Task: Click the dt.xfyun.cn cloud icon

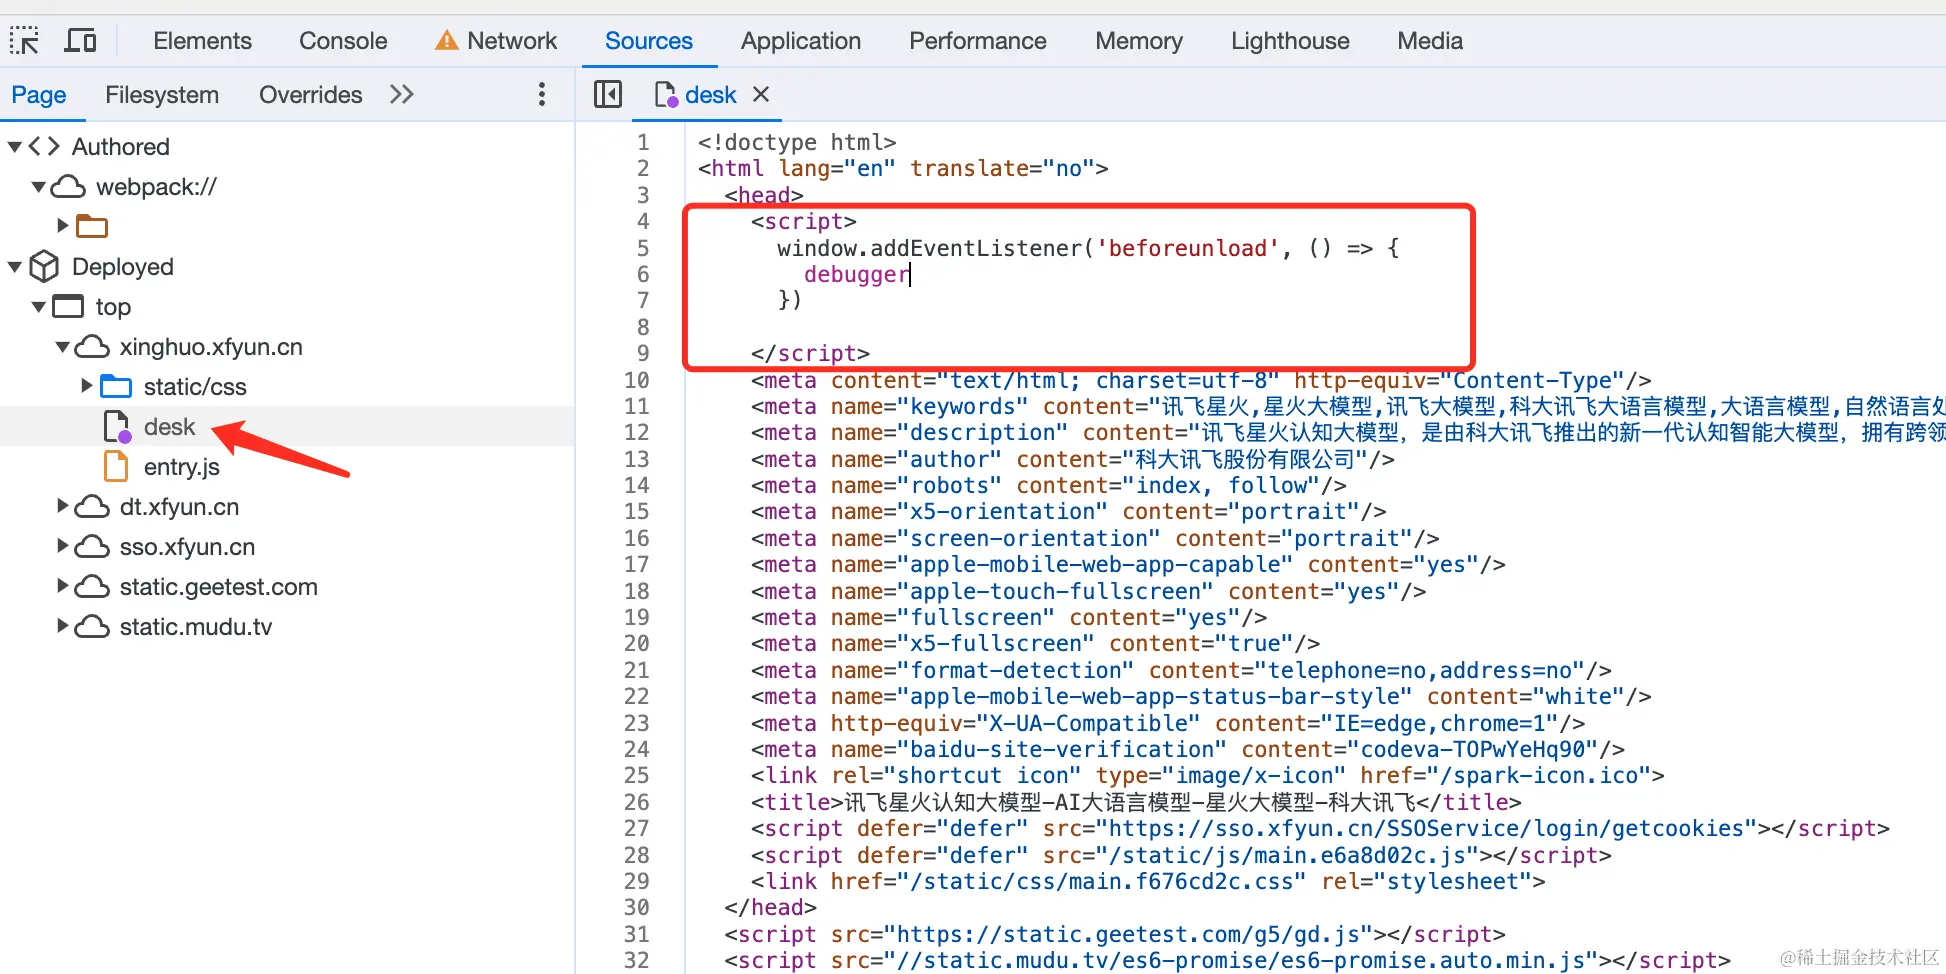Action: pos(92,507)
